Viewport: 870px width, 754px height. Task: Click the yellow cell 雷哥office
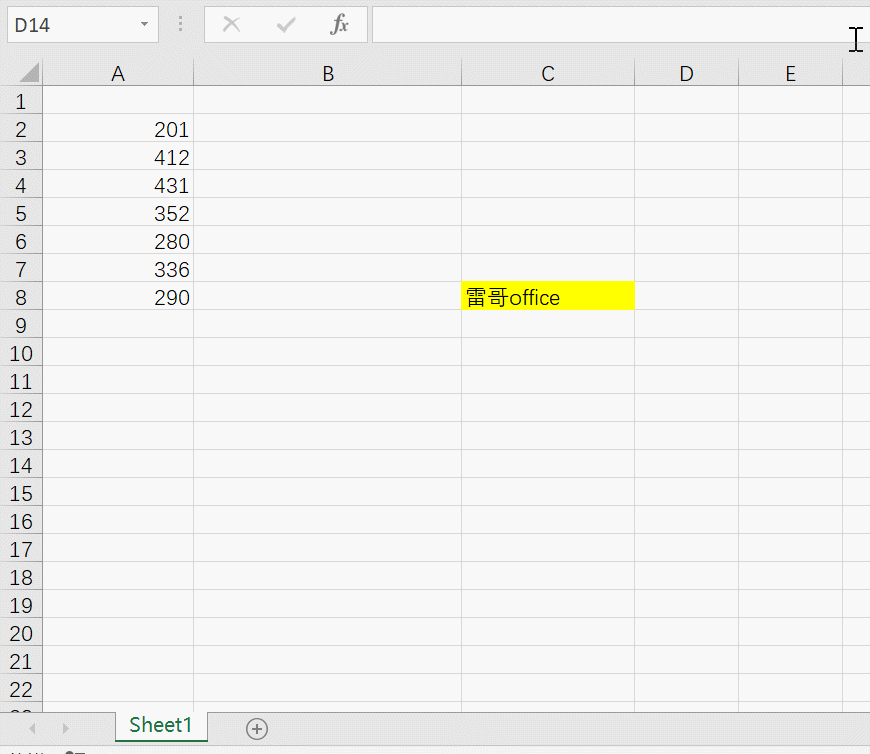point(548,296)
